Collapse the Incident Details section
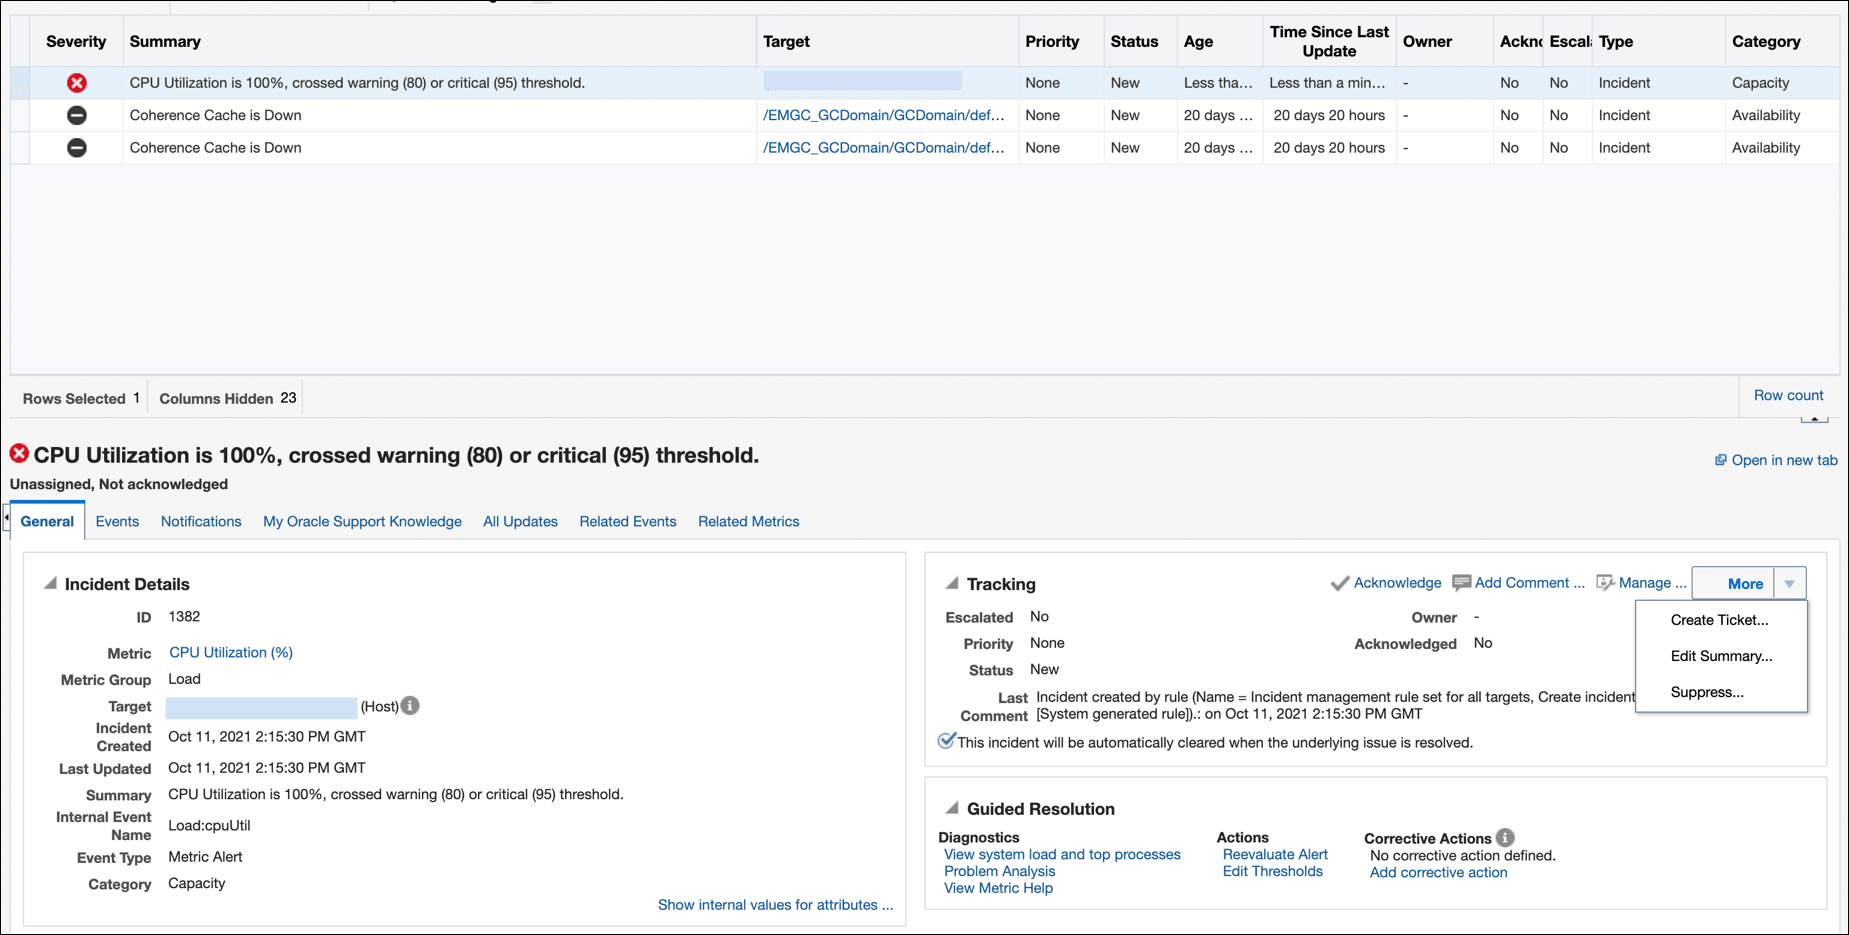Screen dimensions: 1849x935 [x=48, y=583]
